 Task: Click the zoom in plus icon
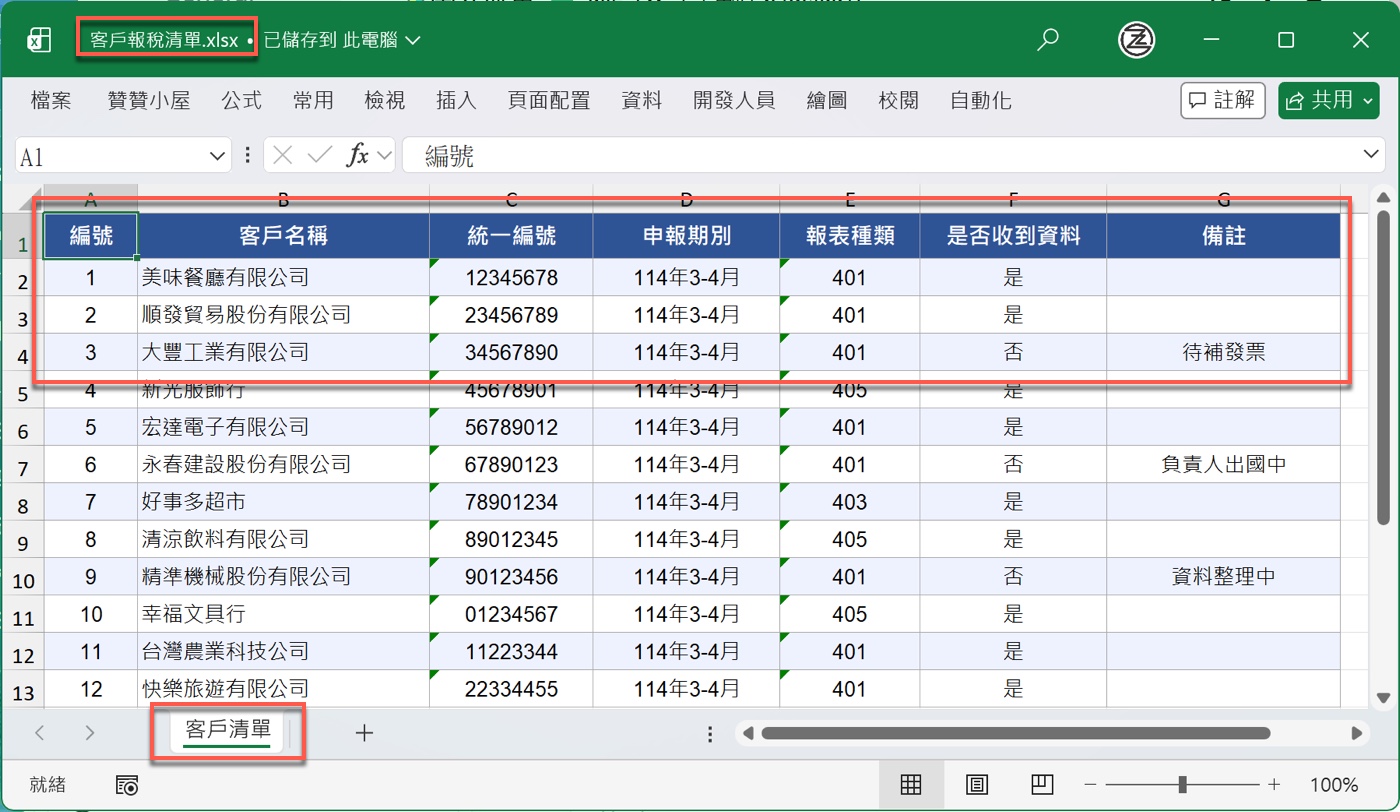(1274, 785)
